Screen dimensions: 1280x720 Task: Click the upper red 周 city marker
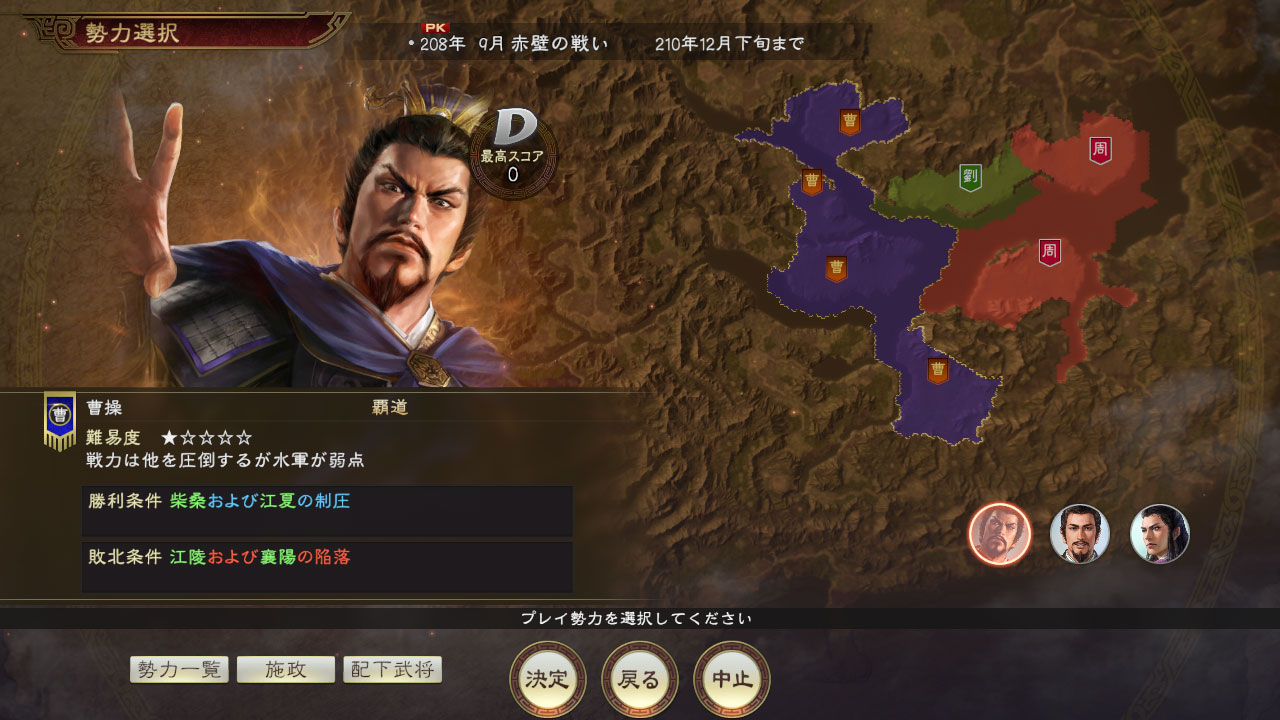coord(1100,150)
